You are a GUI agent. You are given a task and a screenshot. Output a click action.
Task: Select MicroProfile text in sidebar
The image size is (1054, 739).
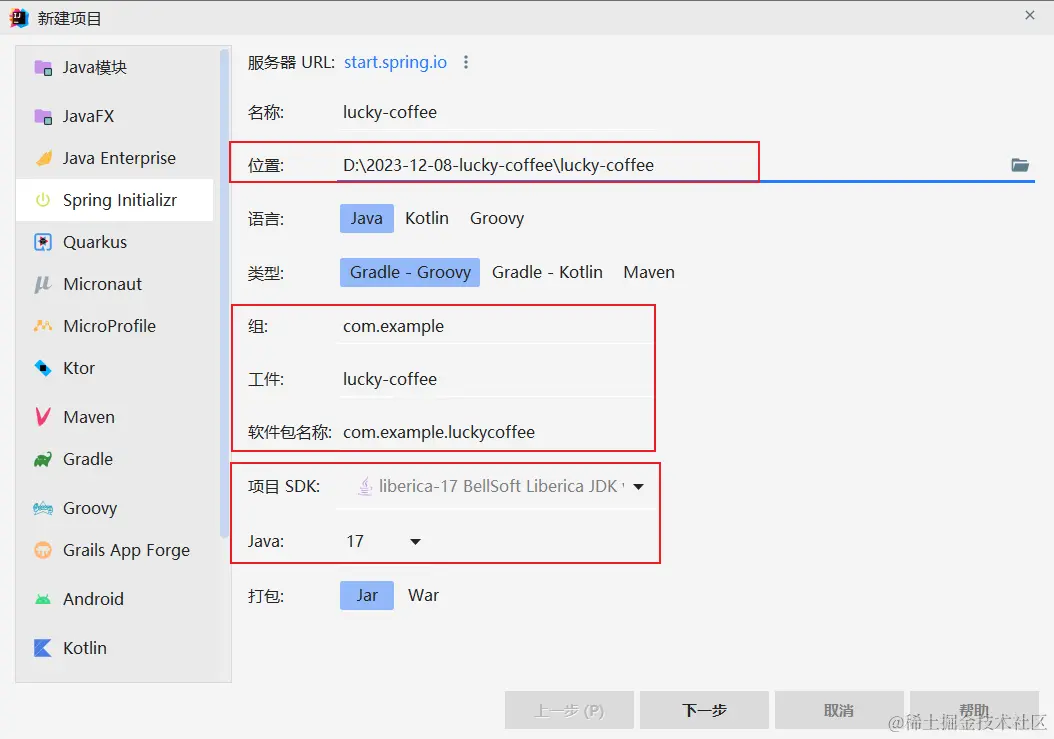click(x=110, y=326)
